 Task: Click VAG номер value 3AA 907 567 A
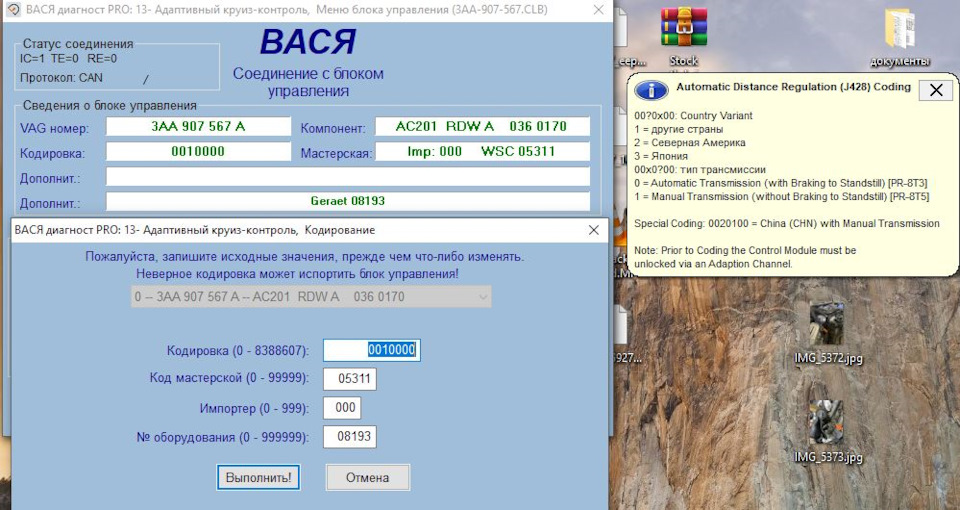(x=198, y=127)
